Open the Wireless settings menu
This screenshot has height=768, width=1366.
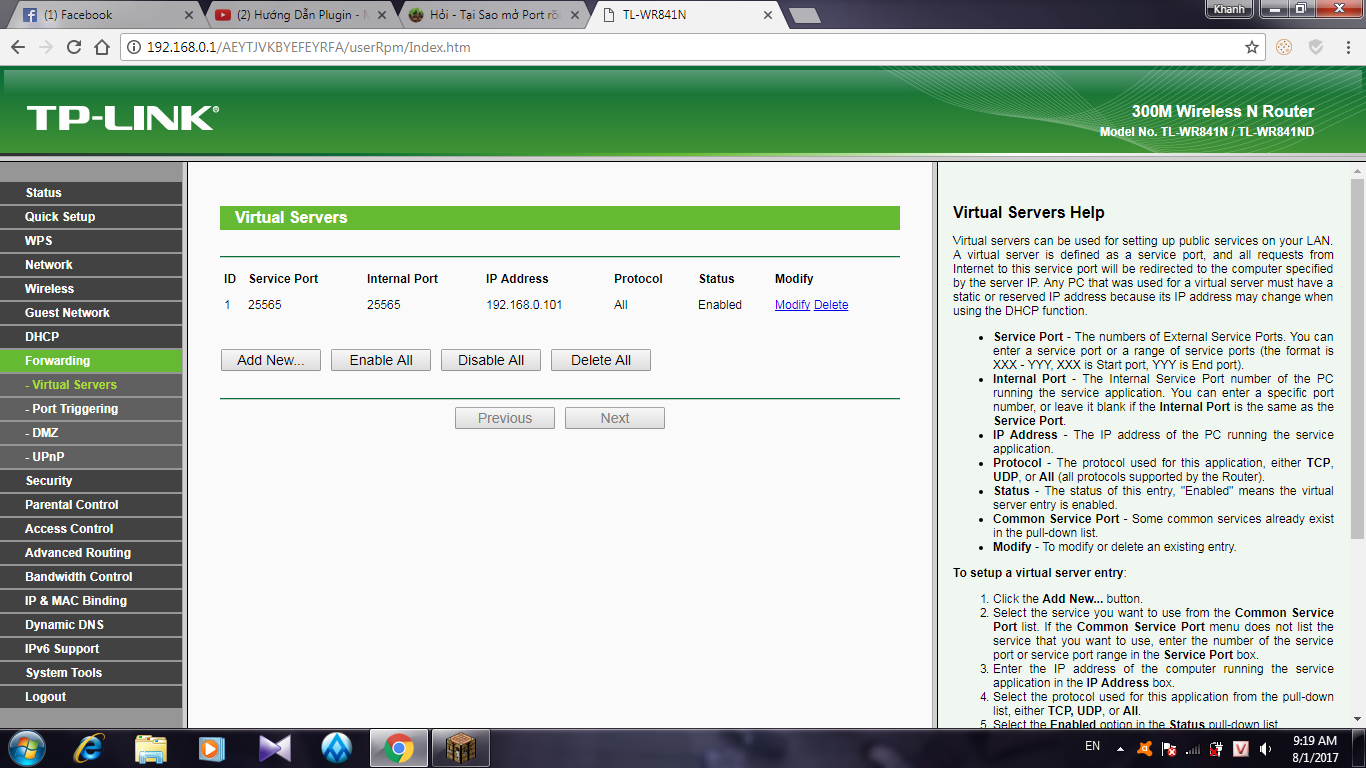pyautogui.click(x=91, y=289)
